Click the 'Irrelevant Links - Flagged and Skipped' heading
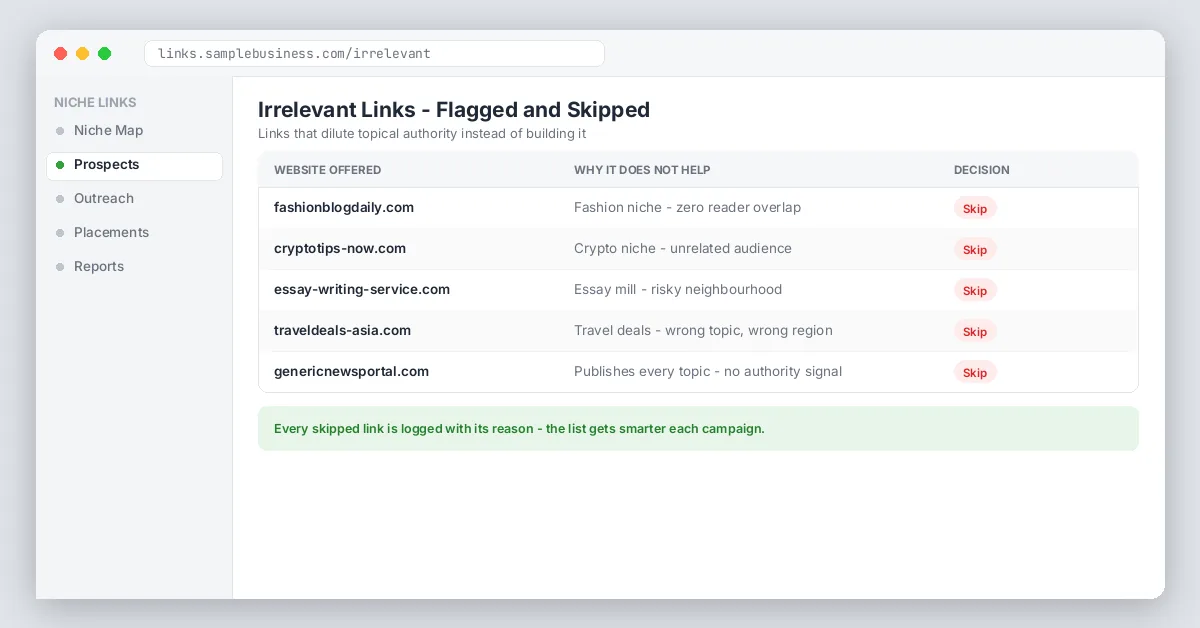Viewport: 1200px width, 628px height. 454,110
